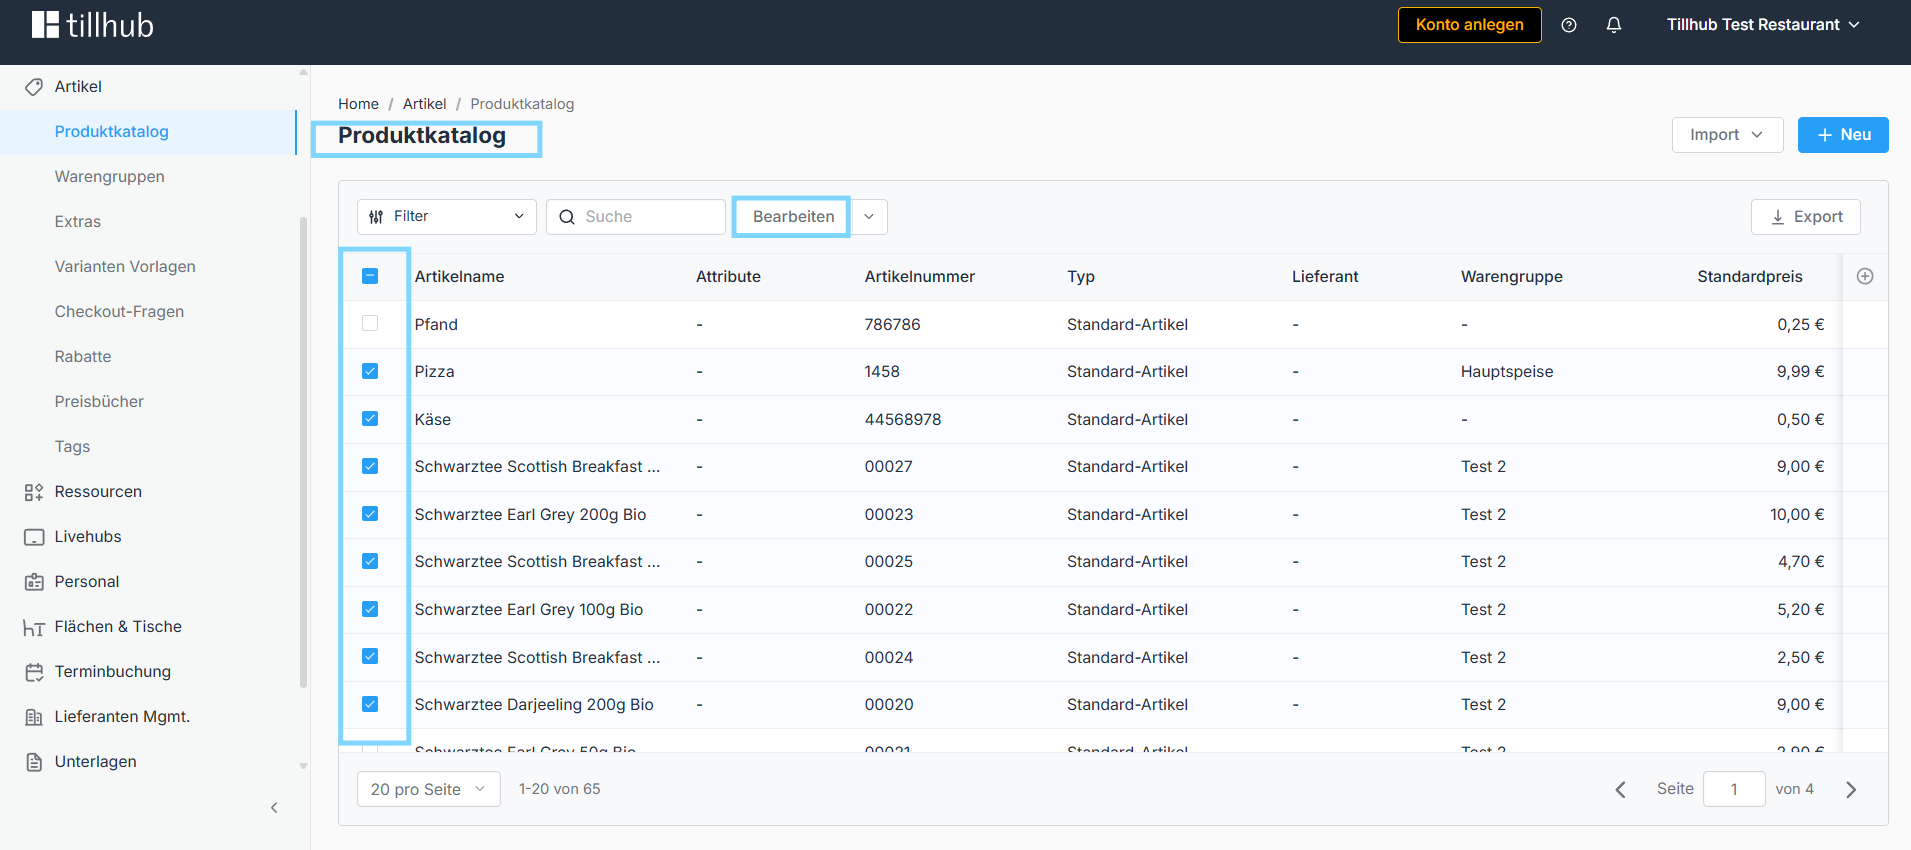Sort by the Artikelname column header
The width and height of the screenshot is (1911, 850).
(x=459, y=277)
